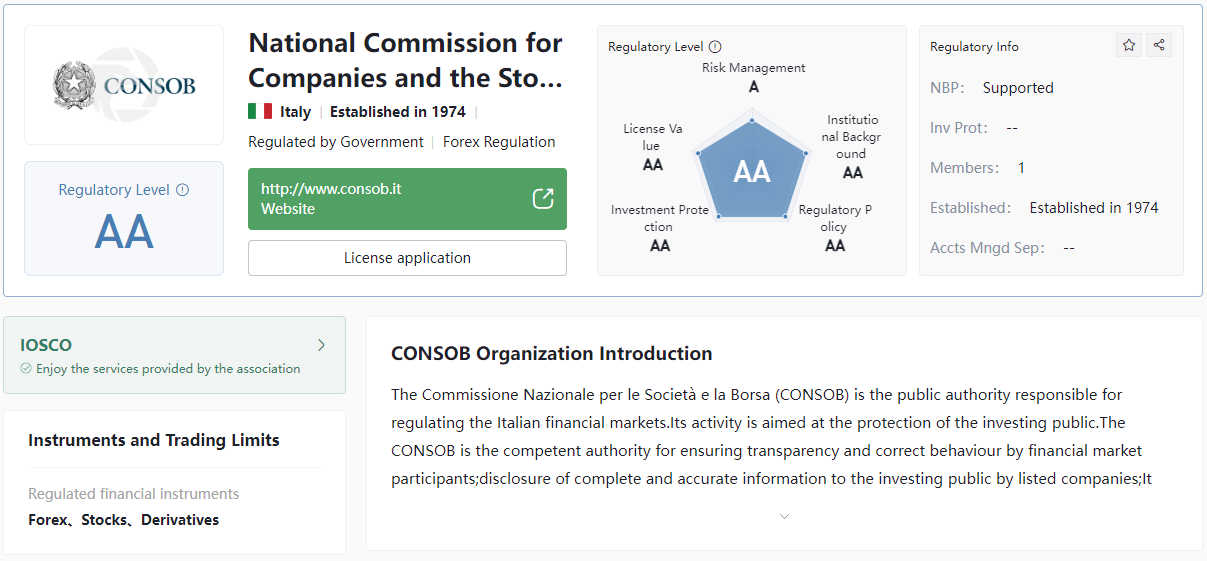The image size is (1207, 561).
Task: Click the Risk Management chart label
Action: coord(753,68)
